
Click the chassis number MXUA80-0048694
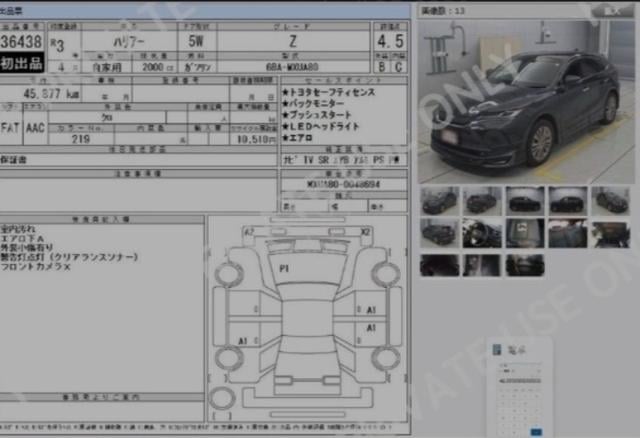coord(344,185)
